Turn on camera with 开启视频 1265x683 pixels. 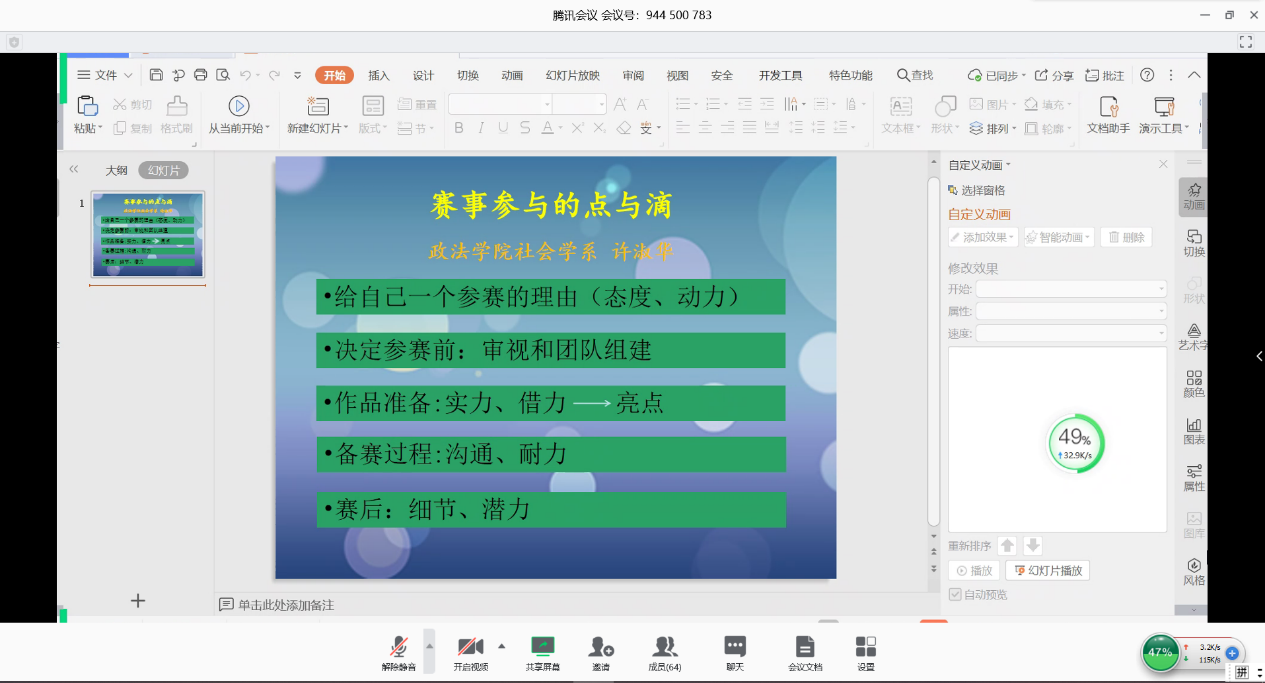point(470,653)
